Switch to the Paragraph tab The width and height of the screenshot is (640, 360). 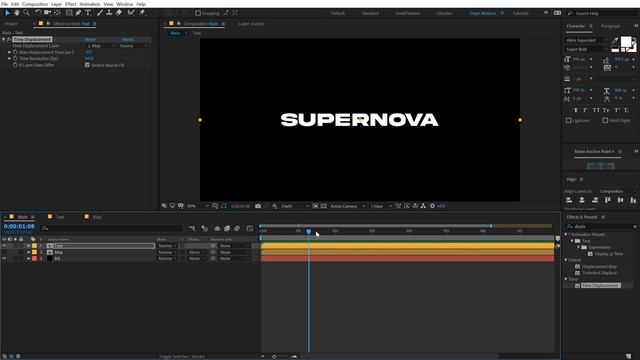pyautogui.click(x=610, y=26)
